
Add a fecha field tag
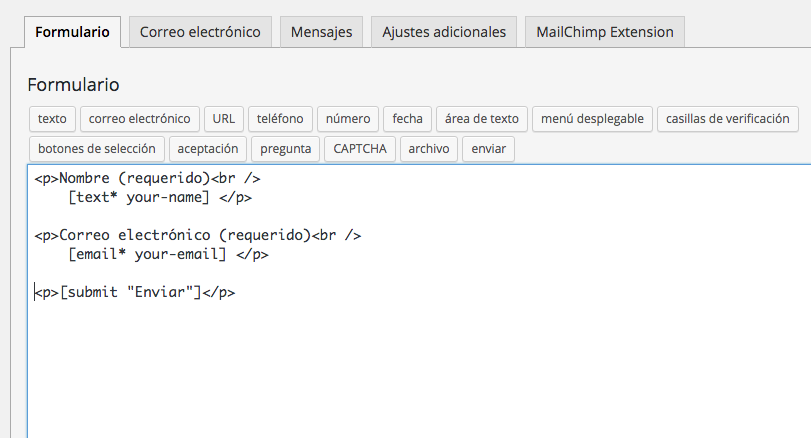(407, 119)
